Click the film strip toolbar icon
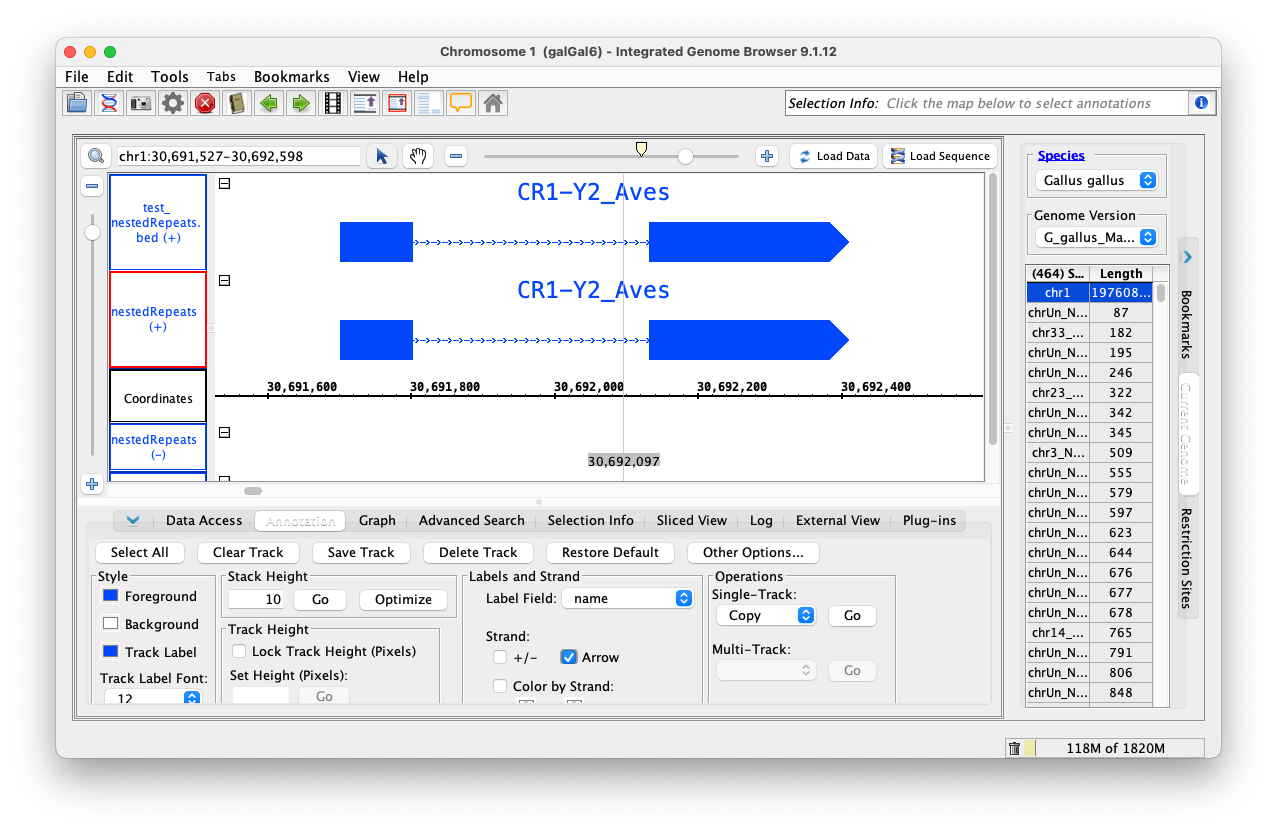 (x=332, y=103)
